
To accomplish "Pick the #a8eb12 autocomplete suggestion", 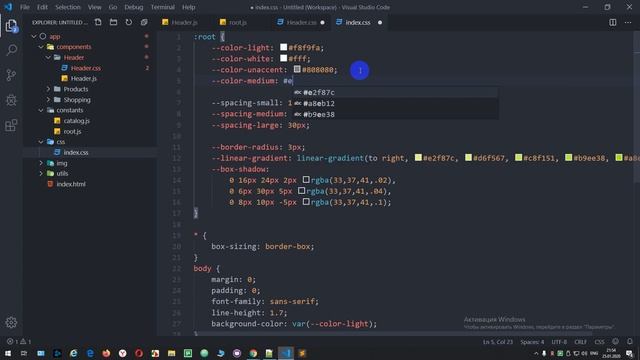I will click(x=395, y=104).
